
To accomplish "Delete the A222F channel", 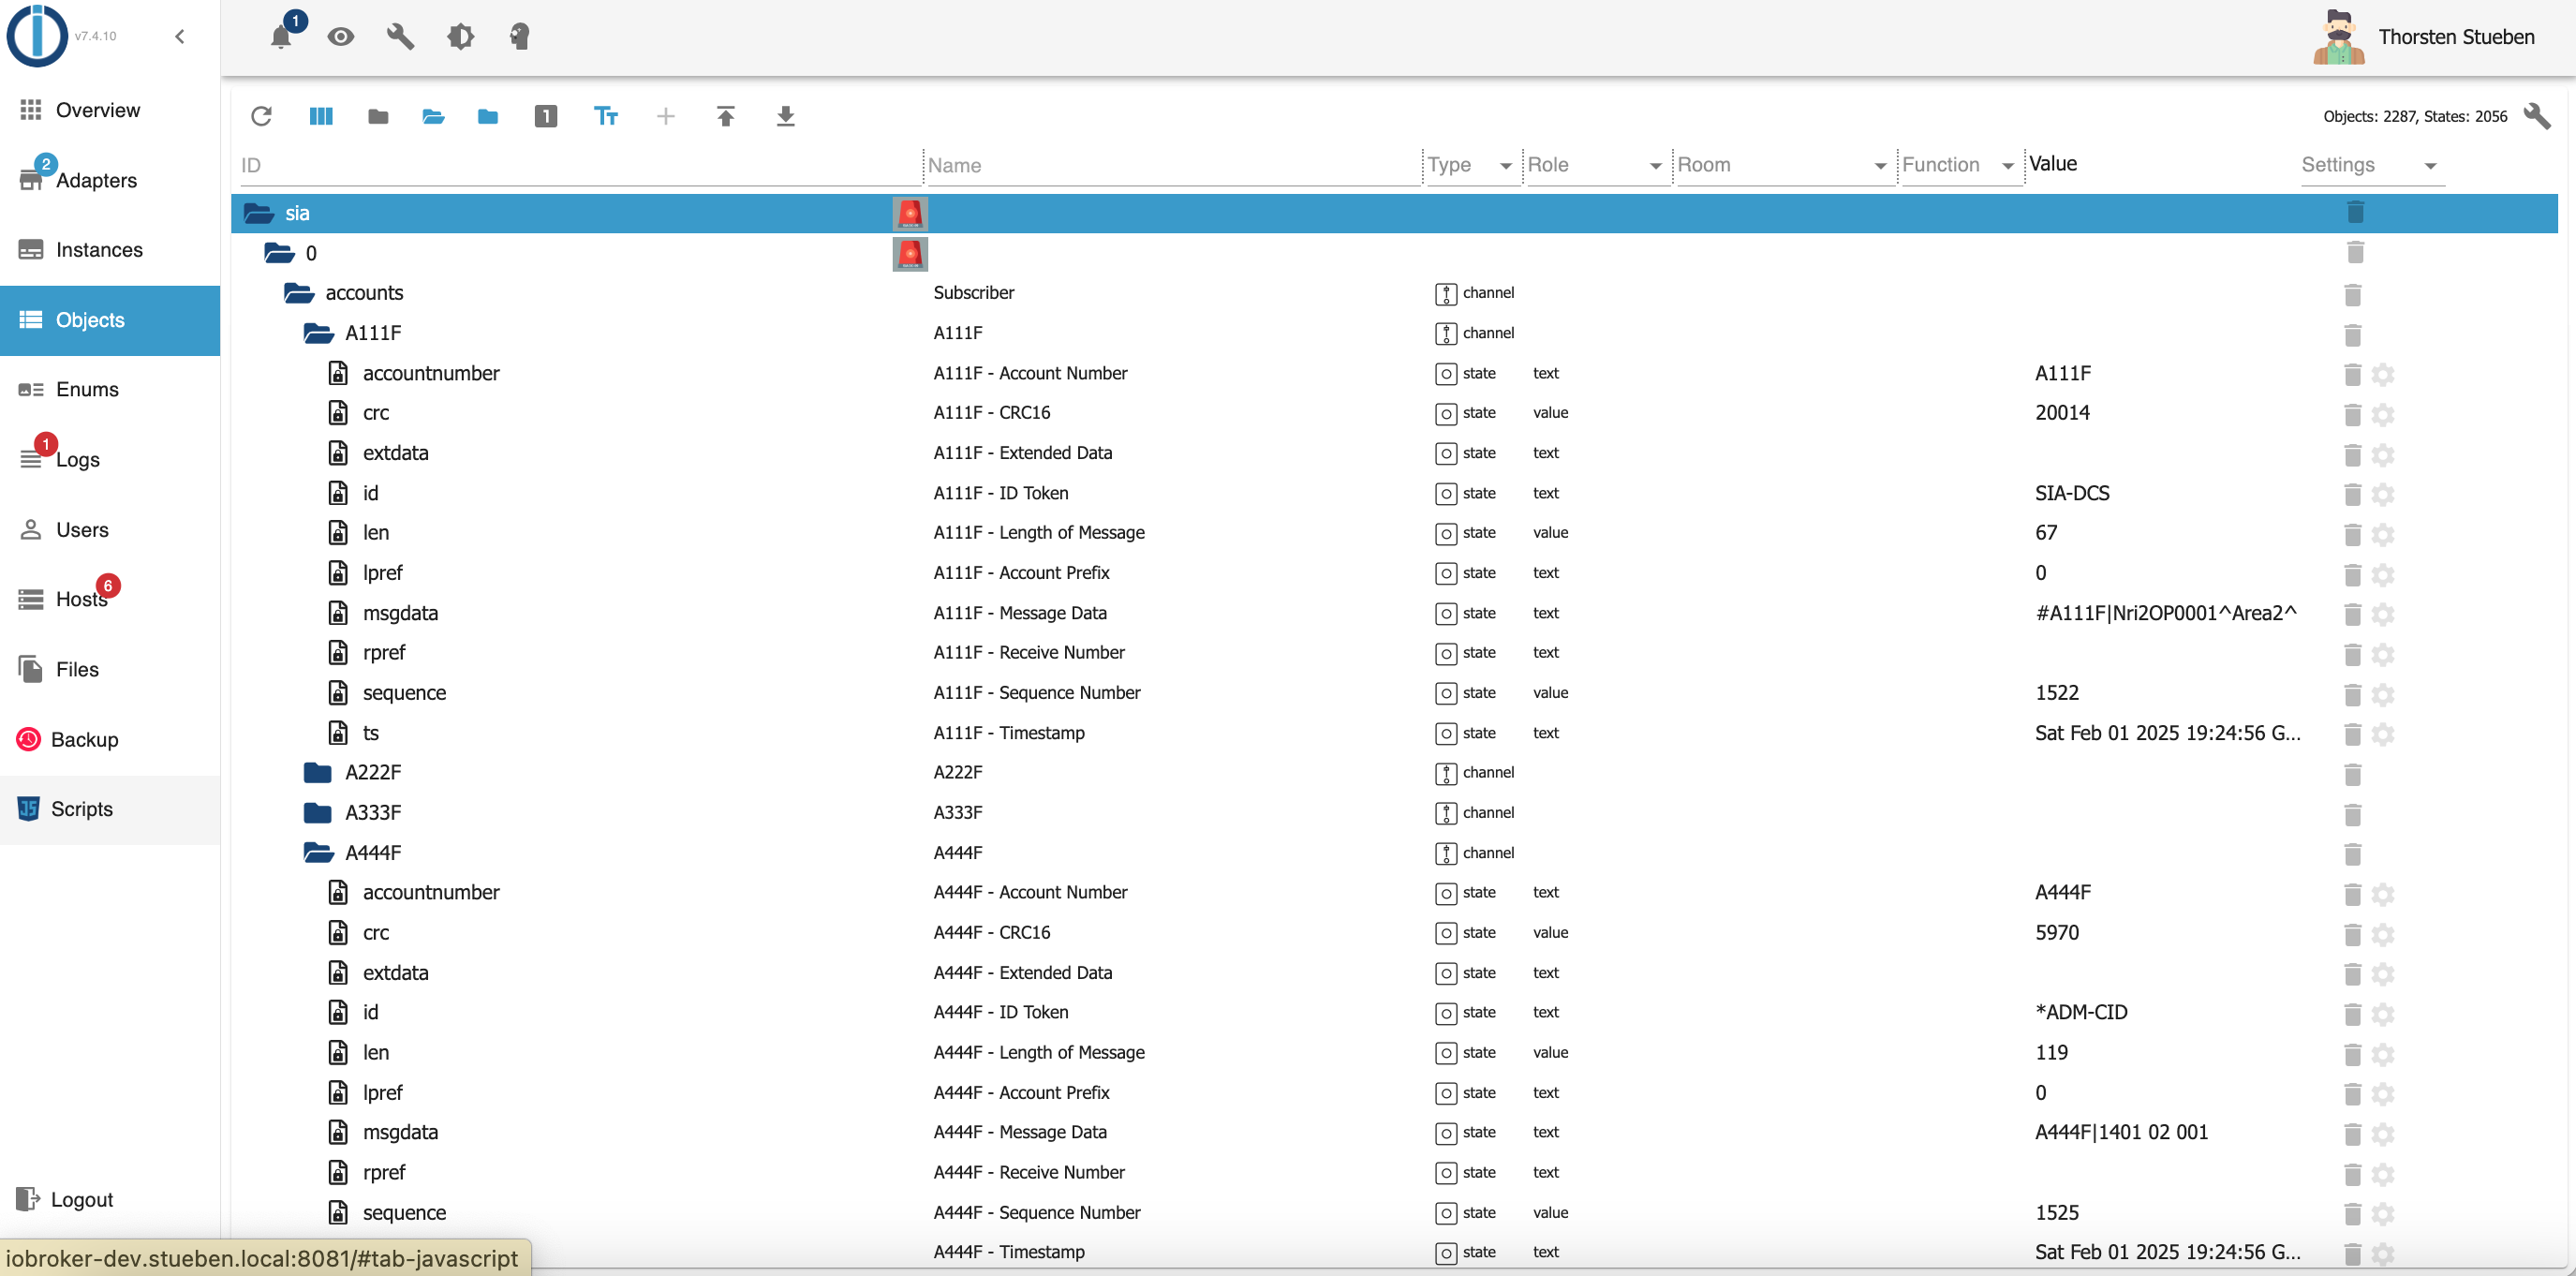I will 2352,774.
